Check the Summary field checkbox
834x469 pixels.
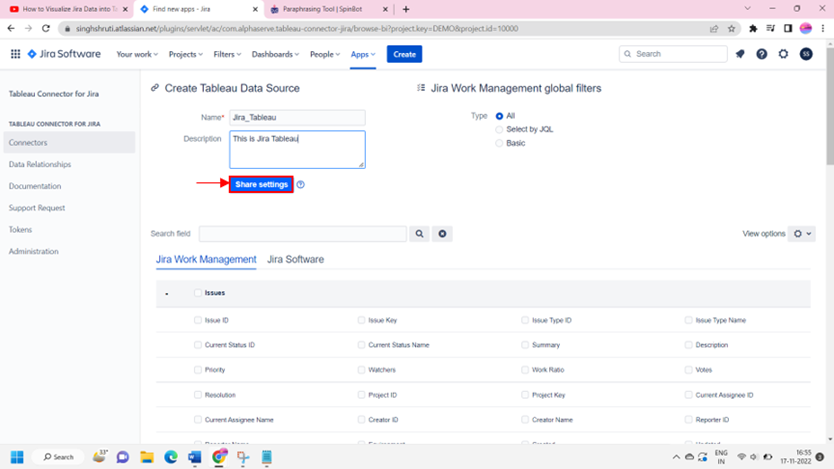pyautogui.click(x=525, y=345)
